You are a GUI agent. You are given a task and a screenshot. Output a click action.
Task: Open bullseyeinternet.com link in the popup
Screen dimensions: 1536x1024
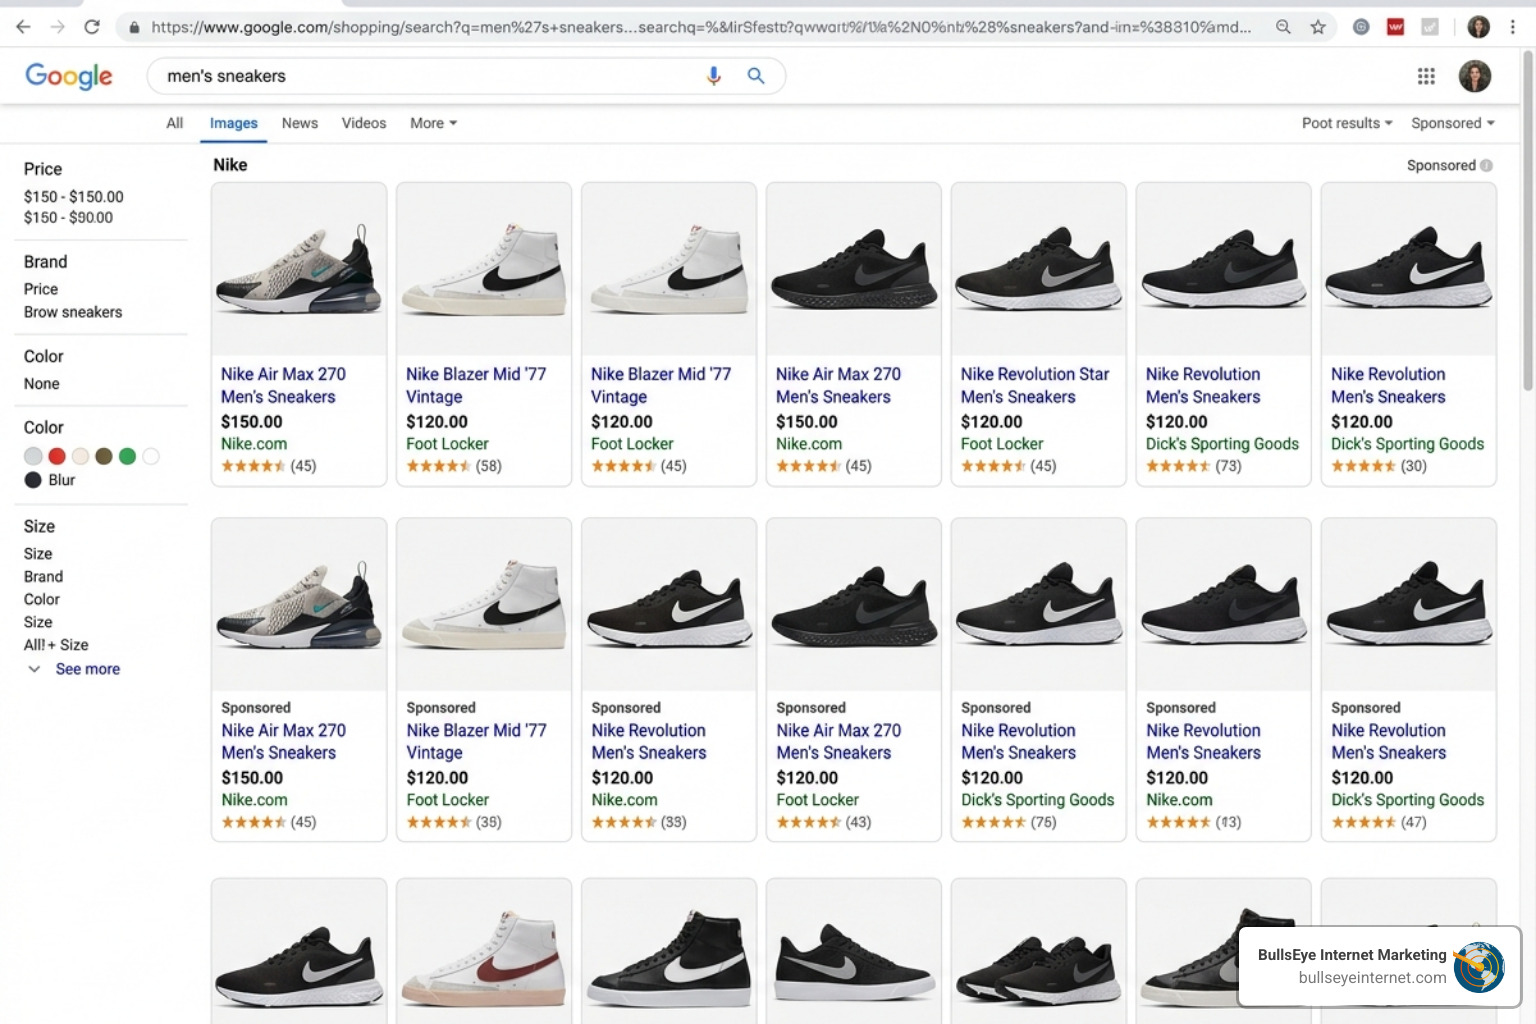tap(1372, 978)
